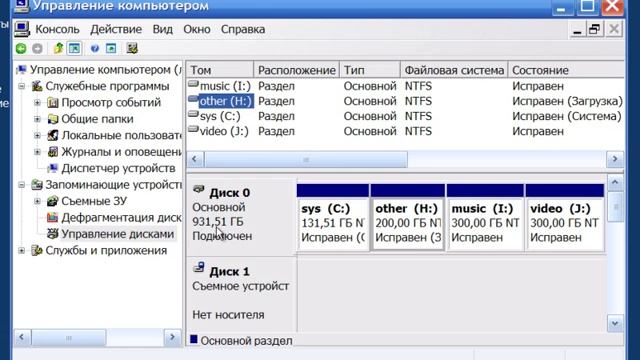Click tree pane scroll left arrow
This screenshot has width=640, height=360.
tap(22, 337)
